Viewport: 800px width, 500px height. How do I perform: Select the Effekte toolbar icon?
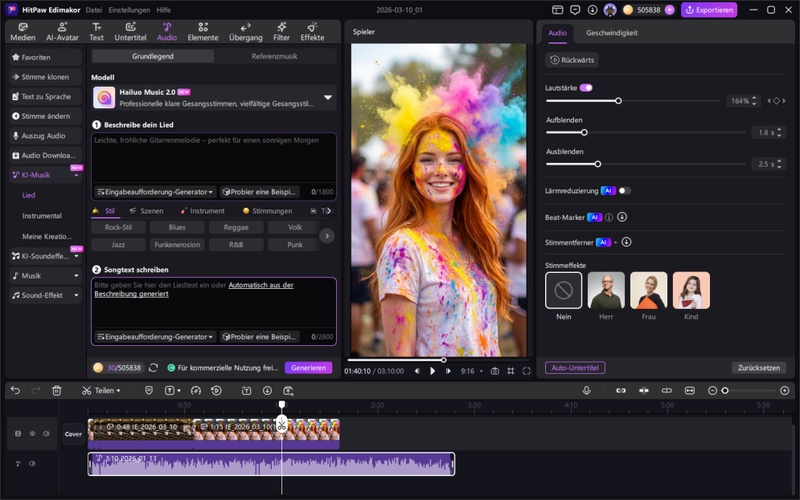(x=312, y=32)
